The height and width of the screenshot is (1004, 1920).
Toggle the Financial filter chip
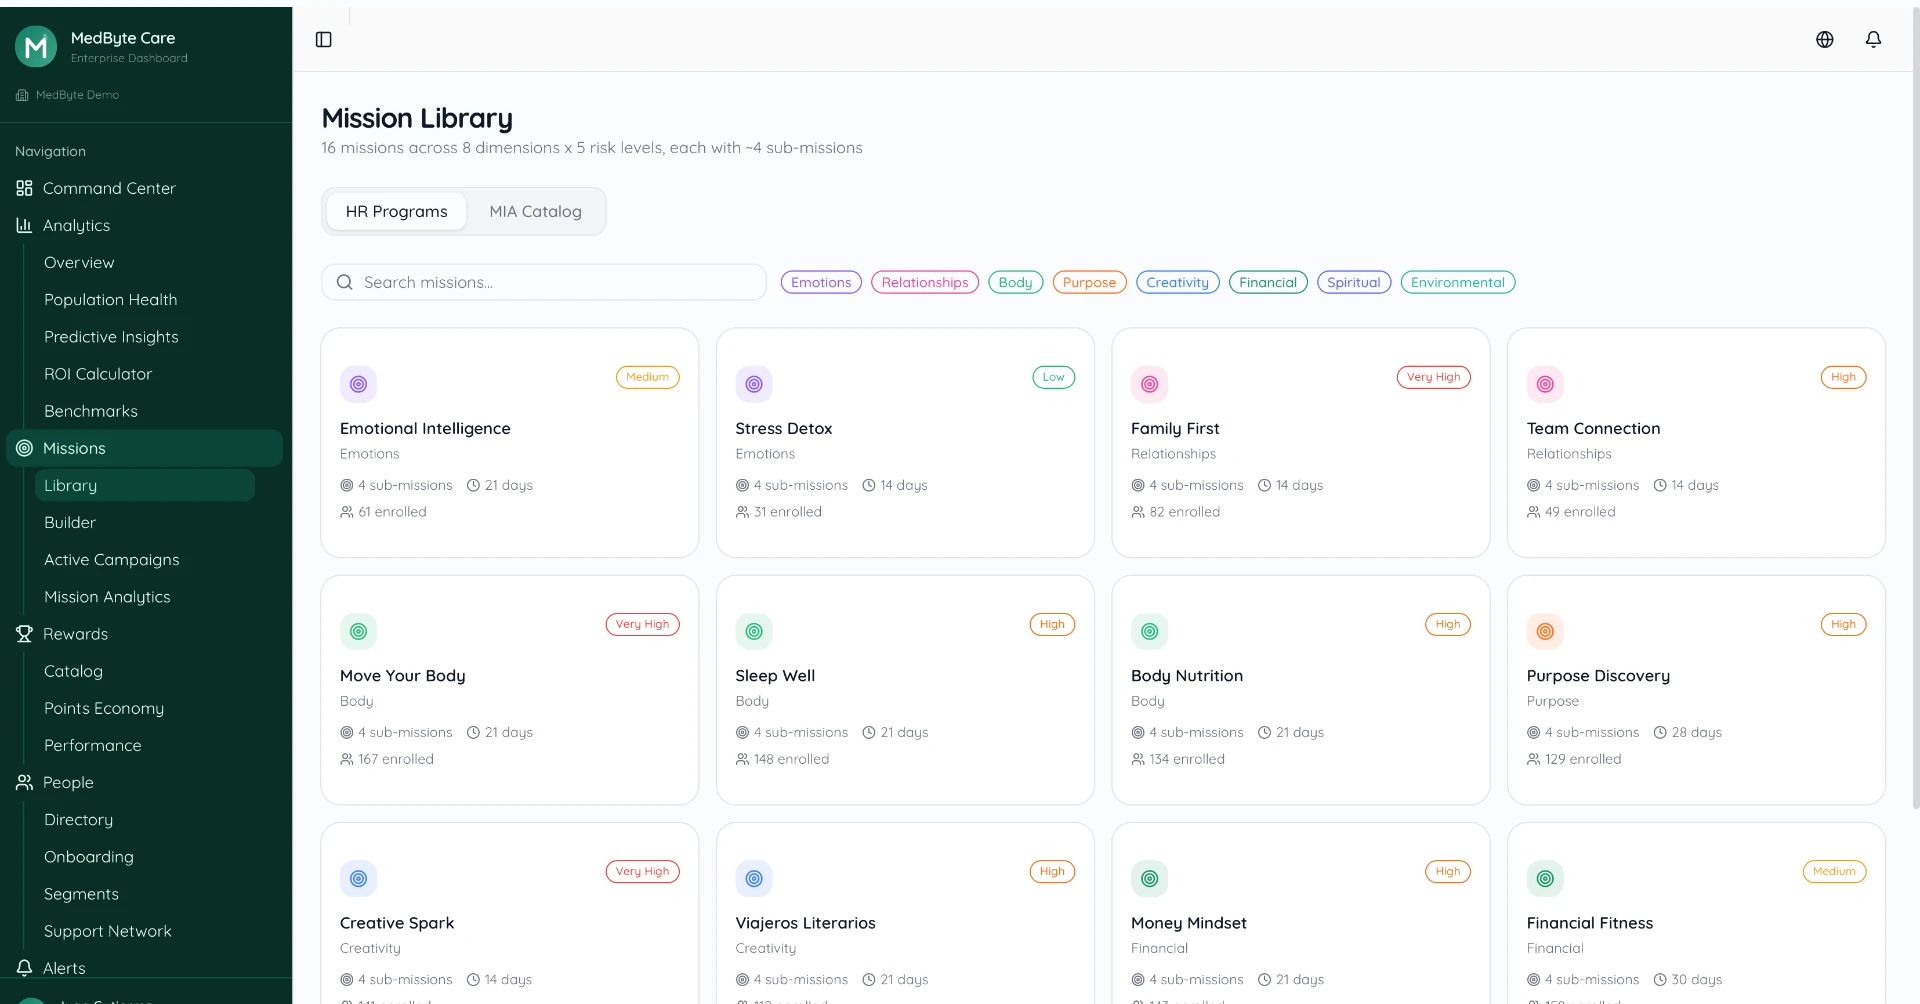(1268, 283)
